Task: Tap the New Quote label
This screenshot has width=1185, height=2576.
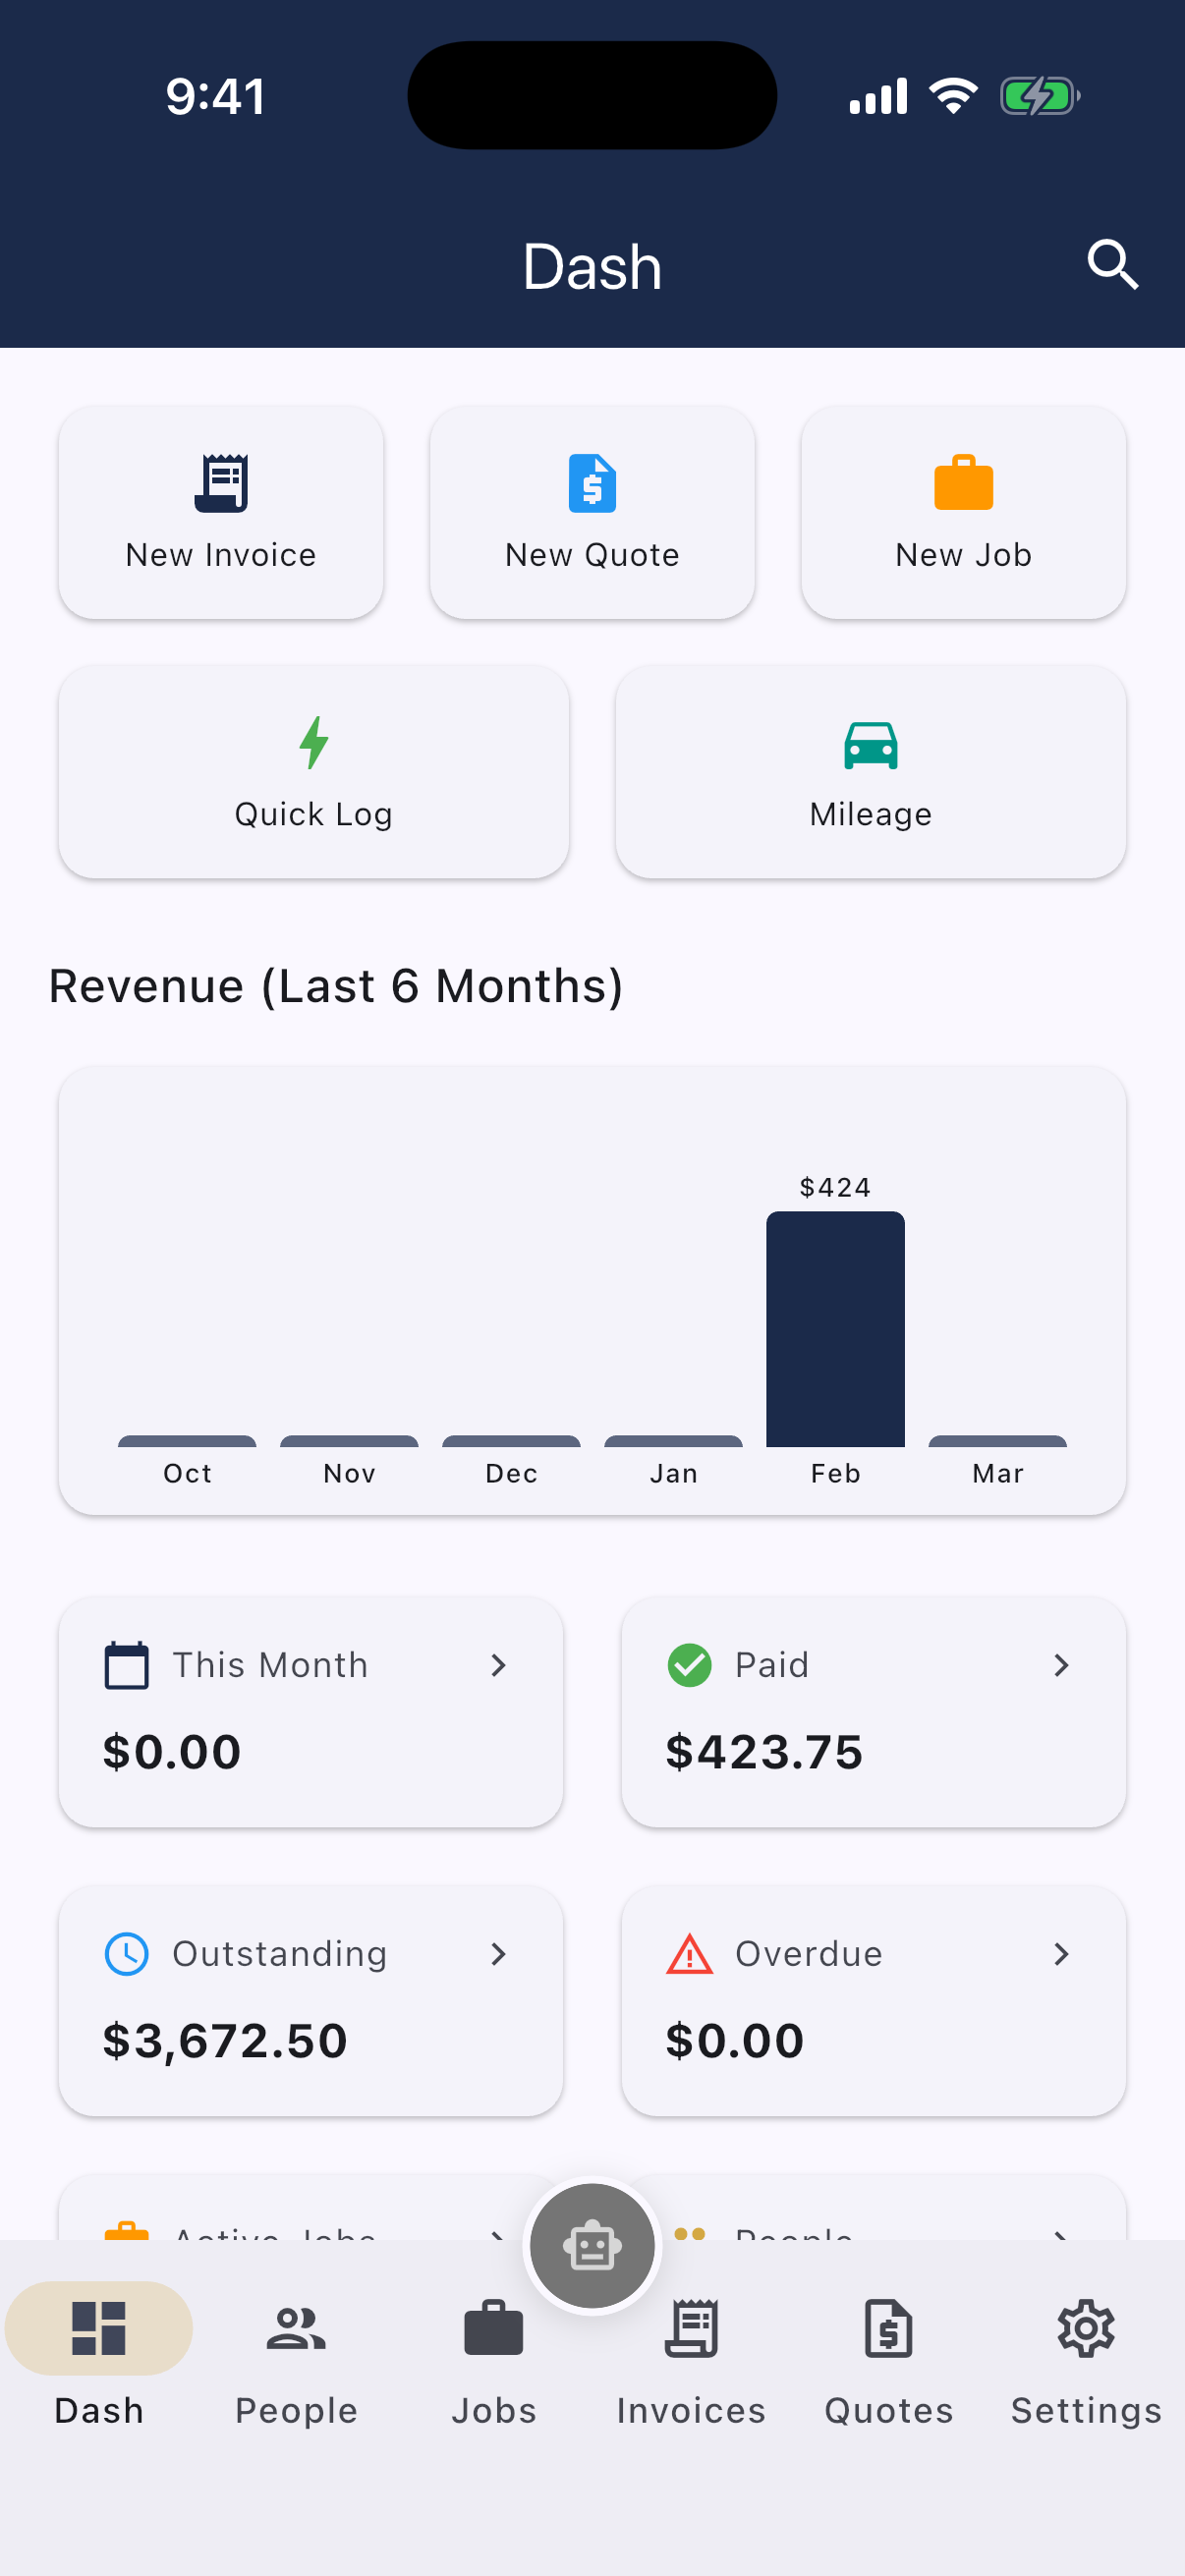Action: click(592, 555)
